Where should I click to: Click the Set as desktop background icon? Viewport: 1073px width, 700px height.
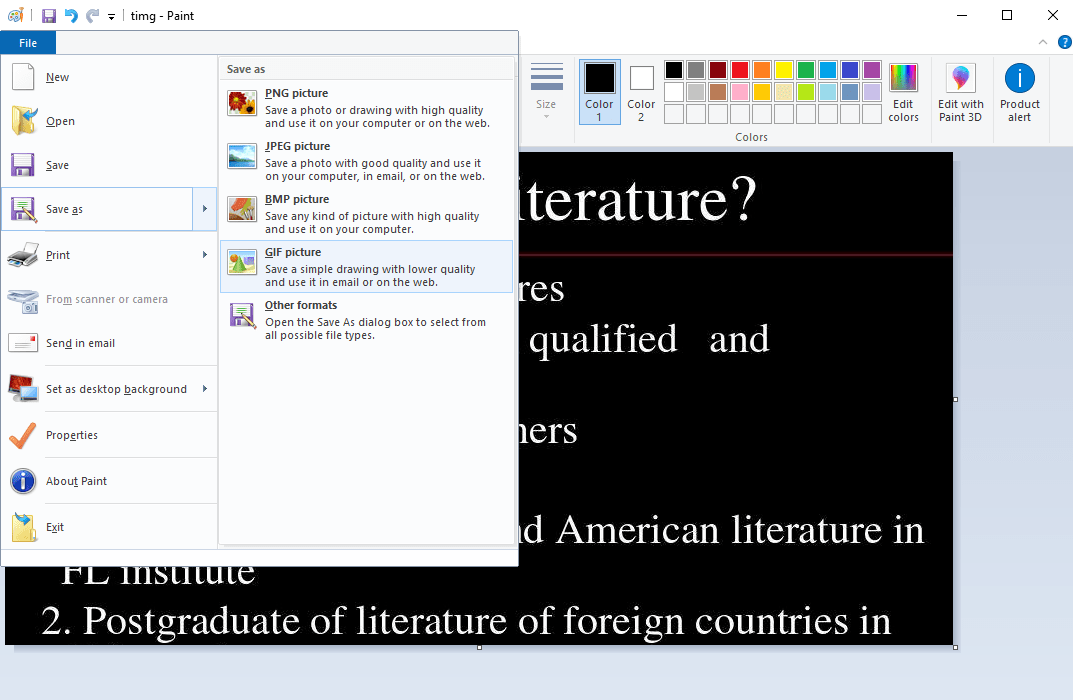pos(23,388)
